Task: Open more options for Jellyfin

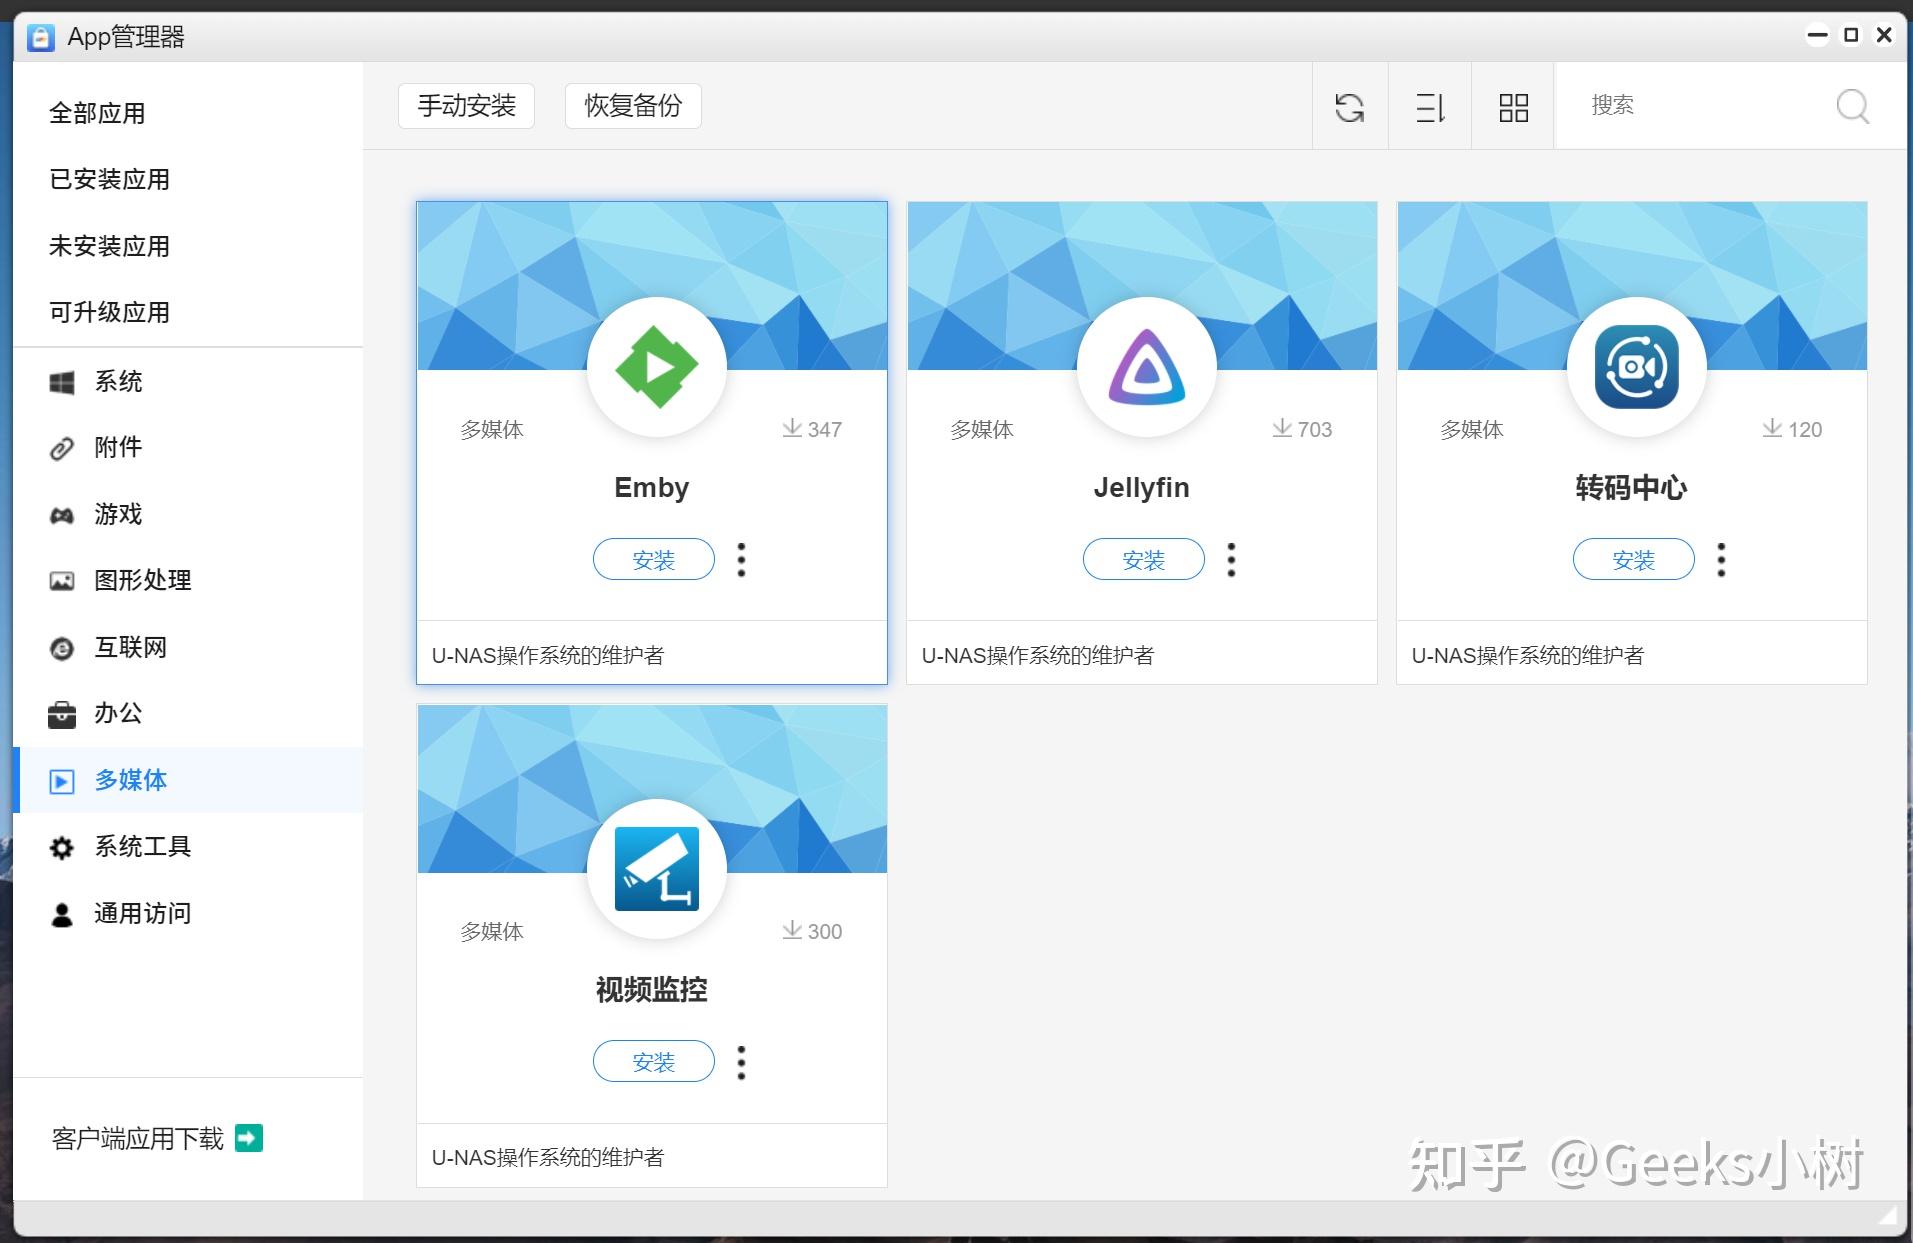Action: (1231, 560)
